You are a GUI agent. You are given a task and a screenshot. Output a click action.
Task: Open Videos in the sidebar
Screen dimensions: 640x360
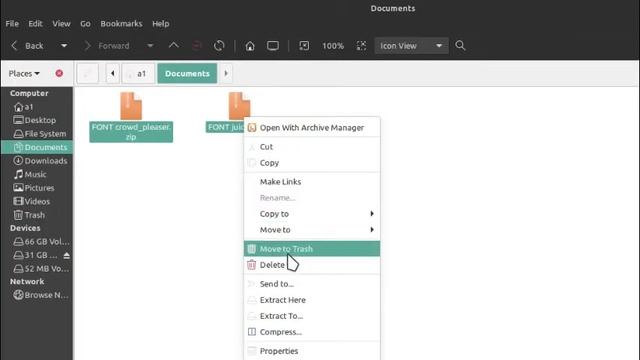point(37,201)
